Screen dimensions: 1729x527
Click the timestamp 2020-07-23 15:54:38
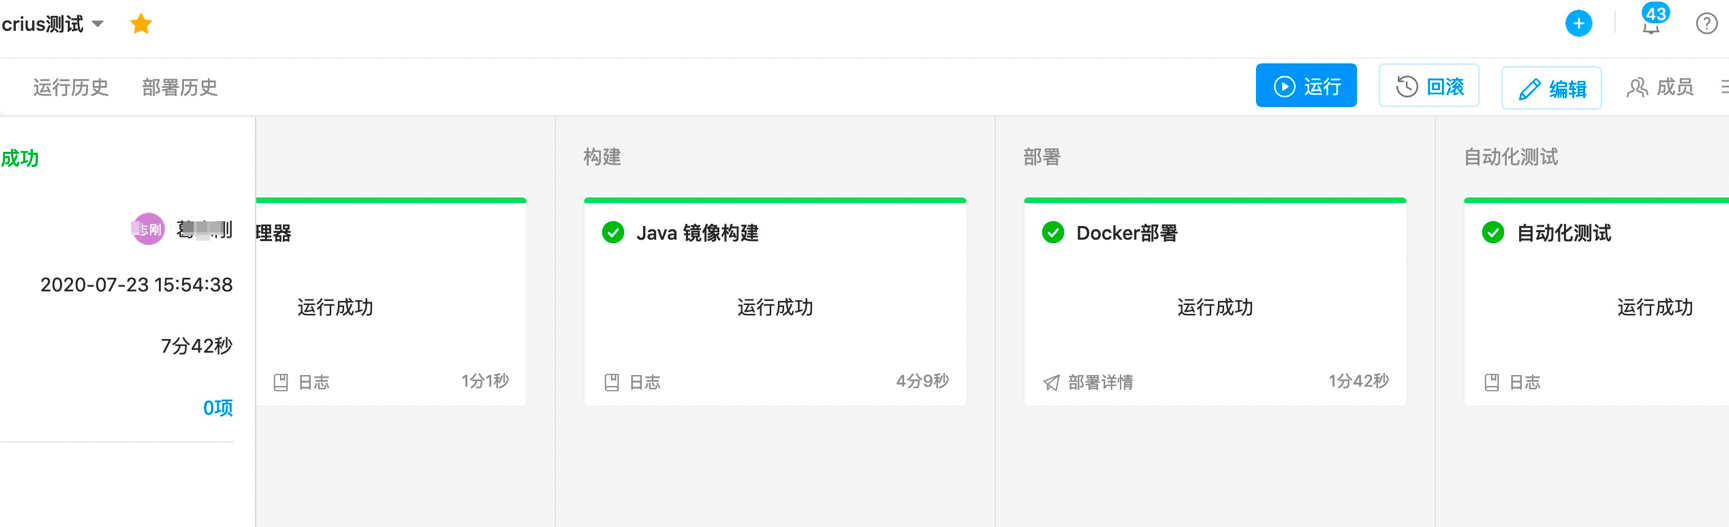click(136, 285)
